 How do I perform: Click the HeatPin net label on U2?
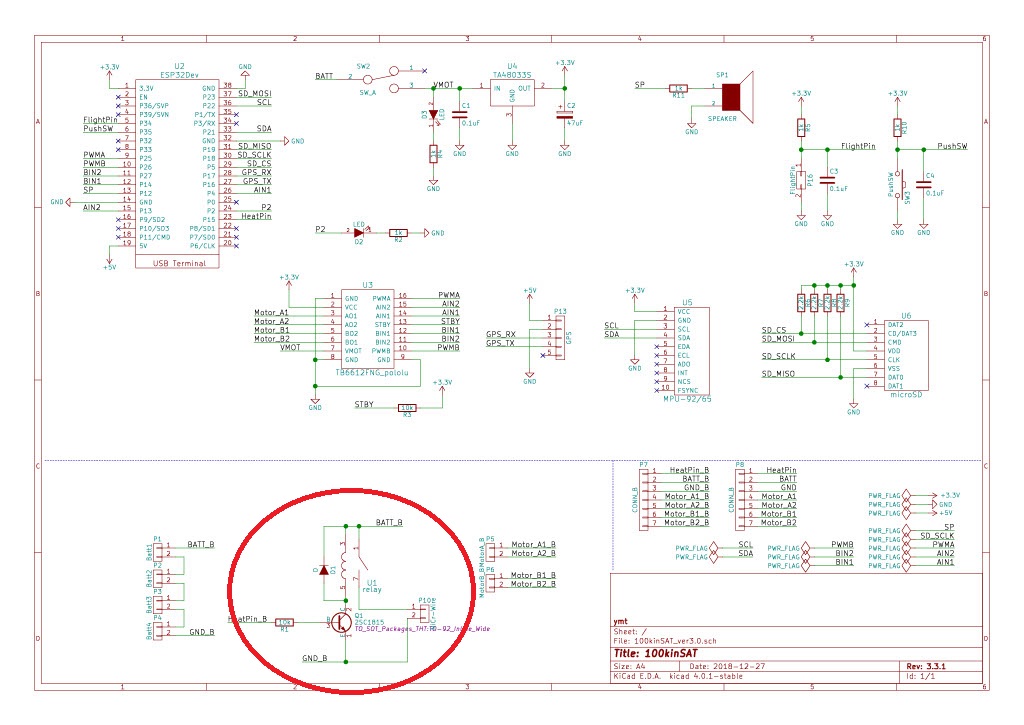(256, 217)
